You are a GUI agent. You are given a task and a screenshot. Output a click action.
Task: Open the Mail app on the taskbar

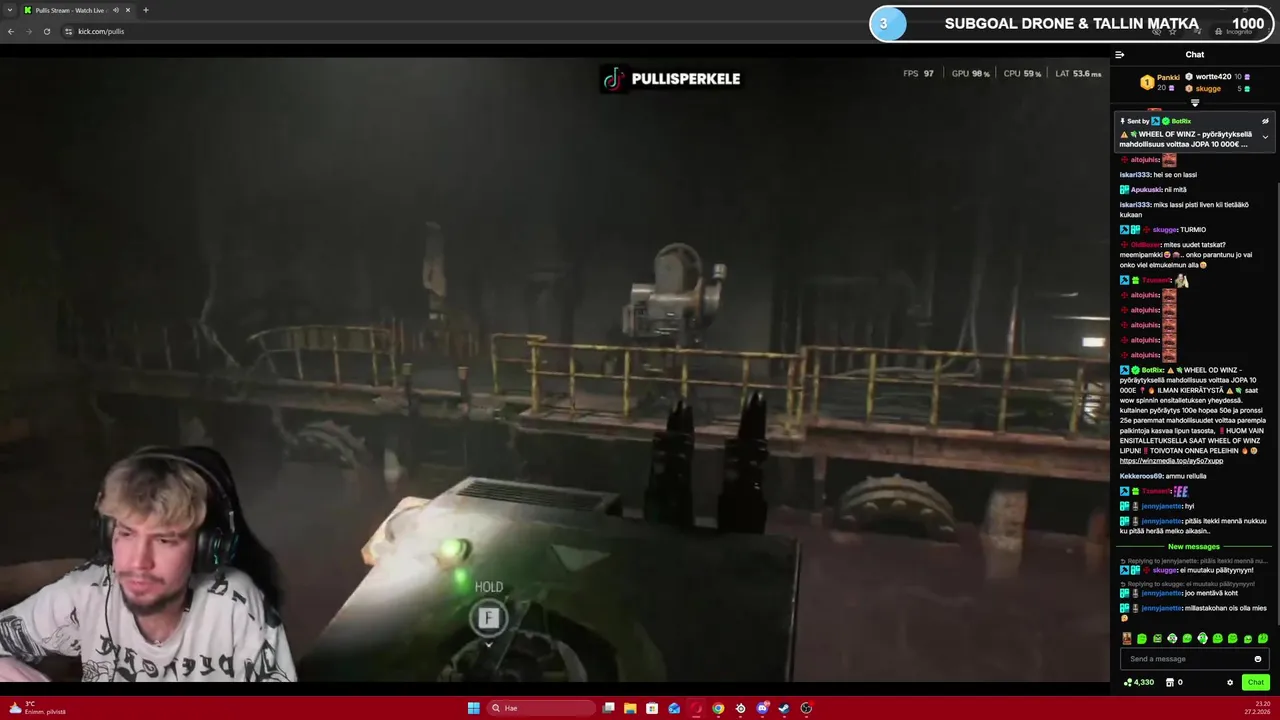coord(674,708)
